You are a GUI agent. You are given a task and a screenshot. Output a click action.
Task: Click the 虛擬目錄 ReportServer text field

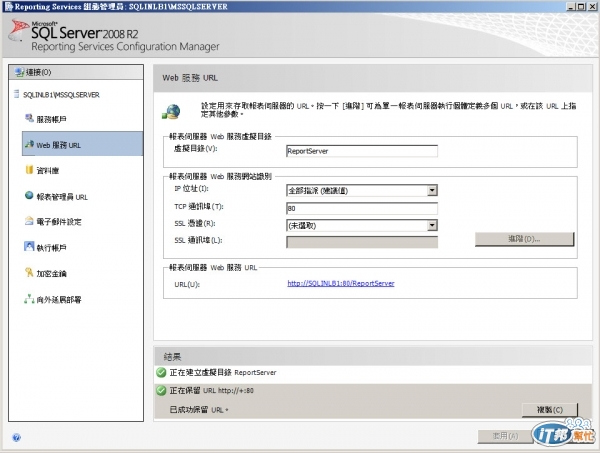pyautogui.click(x=362, y=151)
